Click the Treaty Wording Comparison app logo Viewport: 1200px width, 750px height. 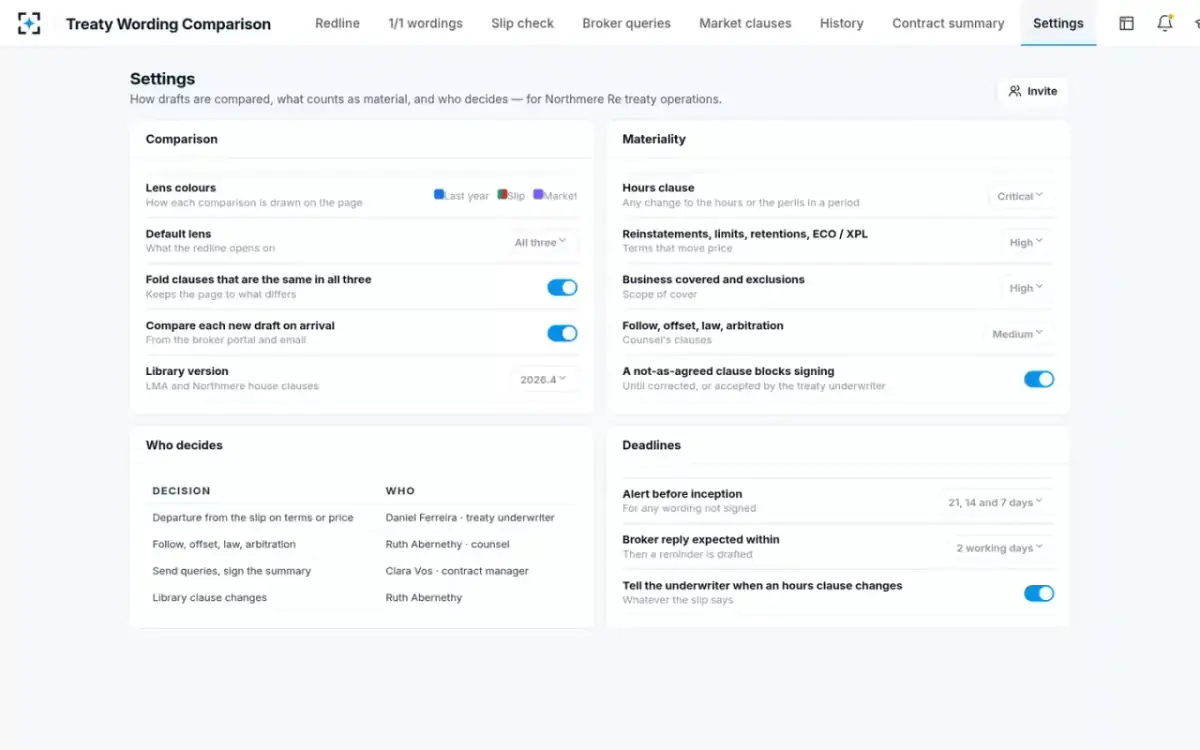pos(29,23)
